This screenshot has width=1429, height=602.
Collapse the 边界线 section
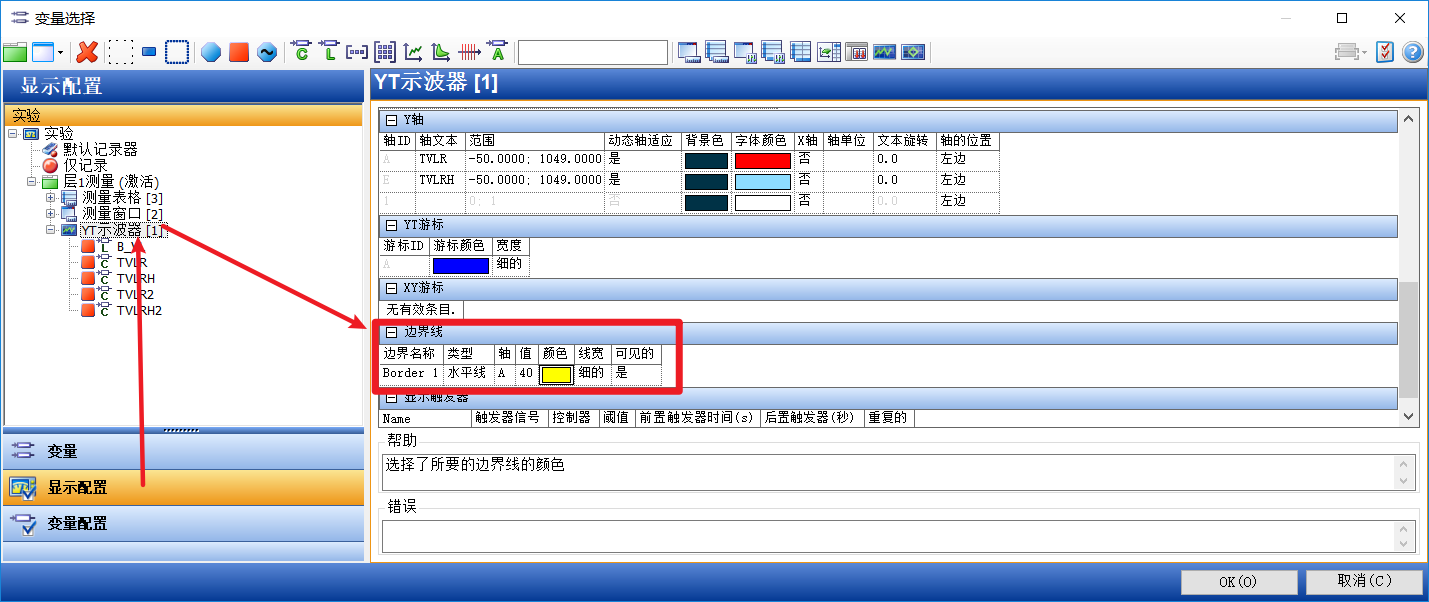tap(392, 332)
